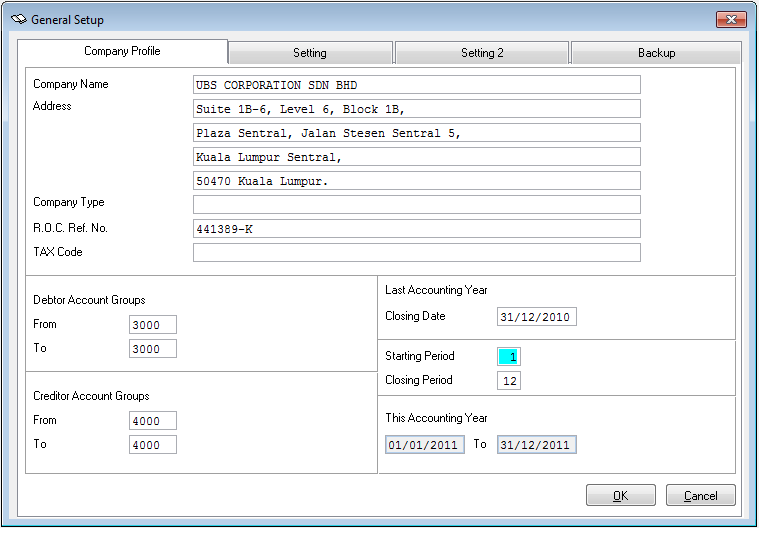Click the empty Company Type field

point(417,204)
